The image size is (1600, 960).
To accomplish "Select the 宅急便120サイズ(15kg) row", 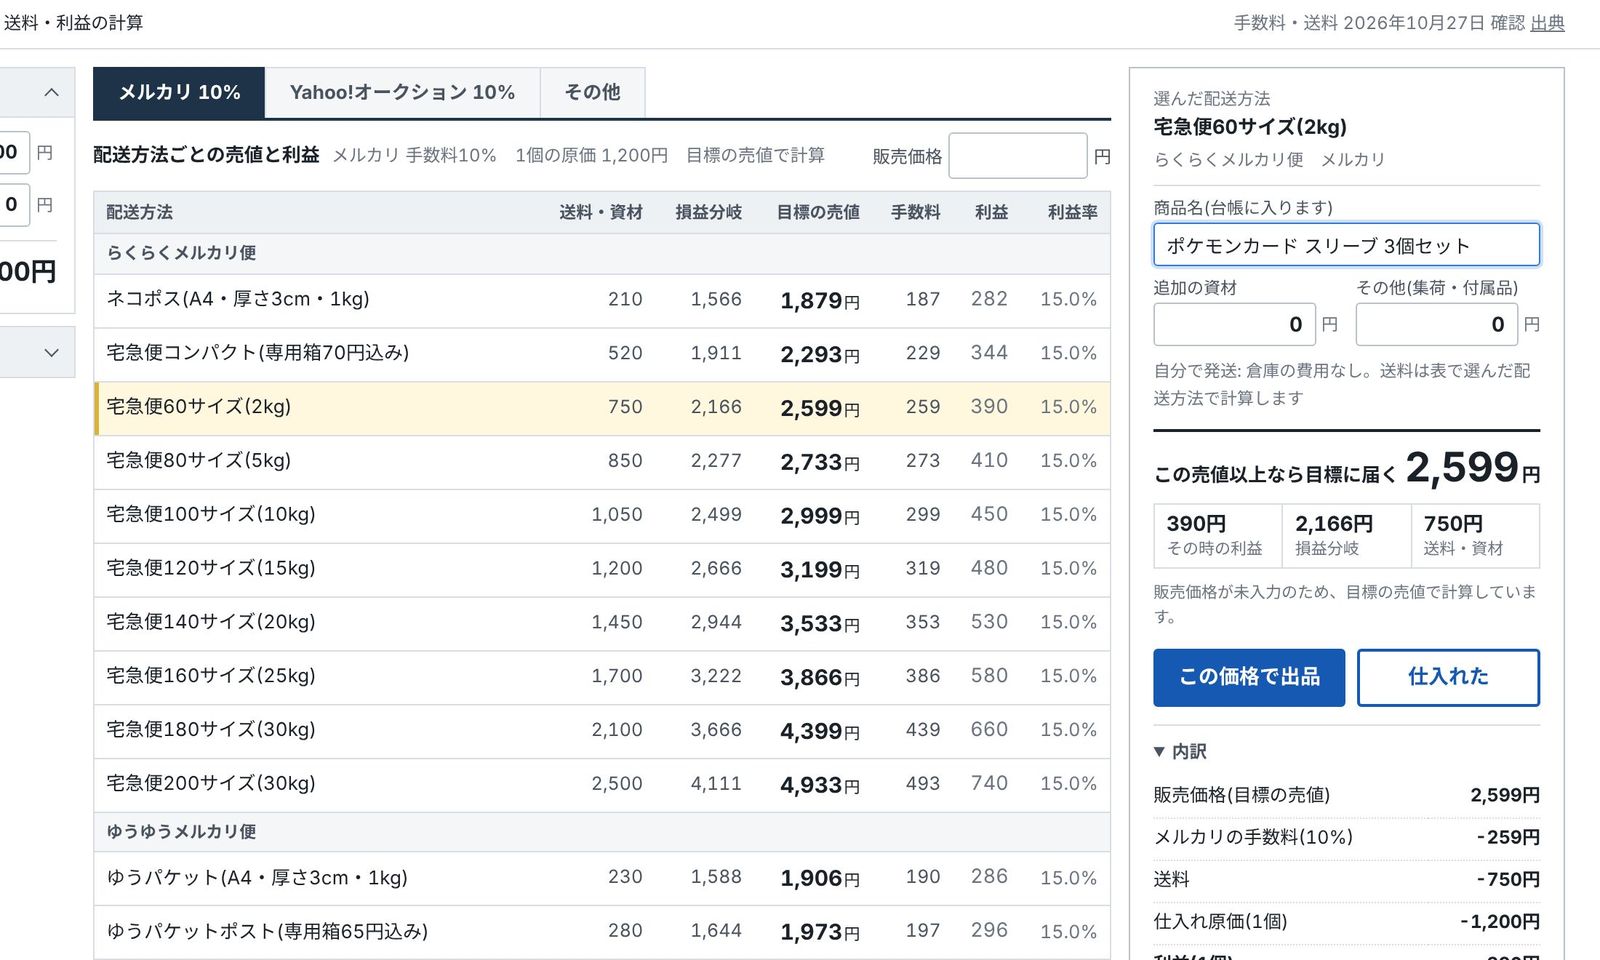I will coord(602,569).
